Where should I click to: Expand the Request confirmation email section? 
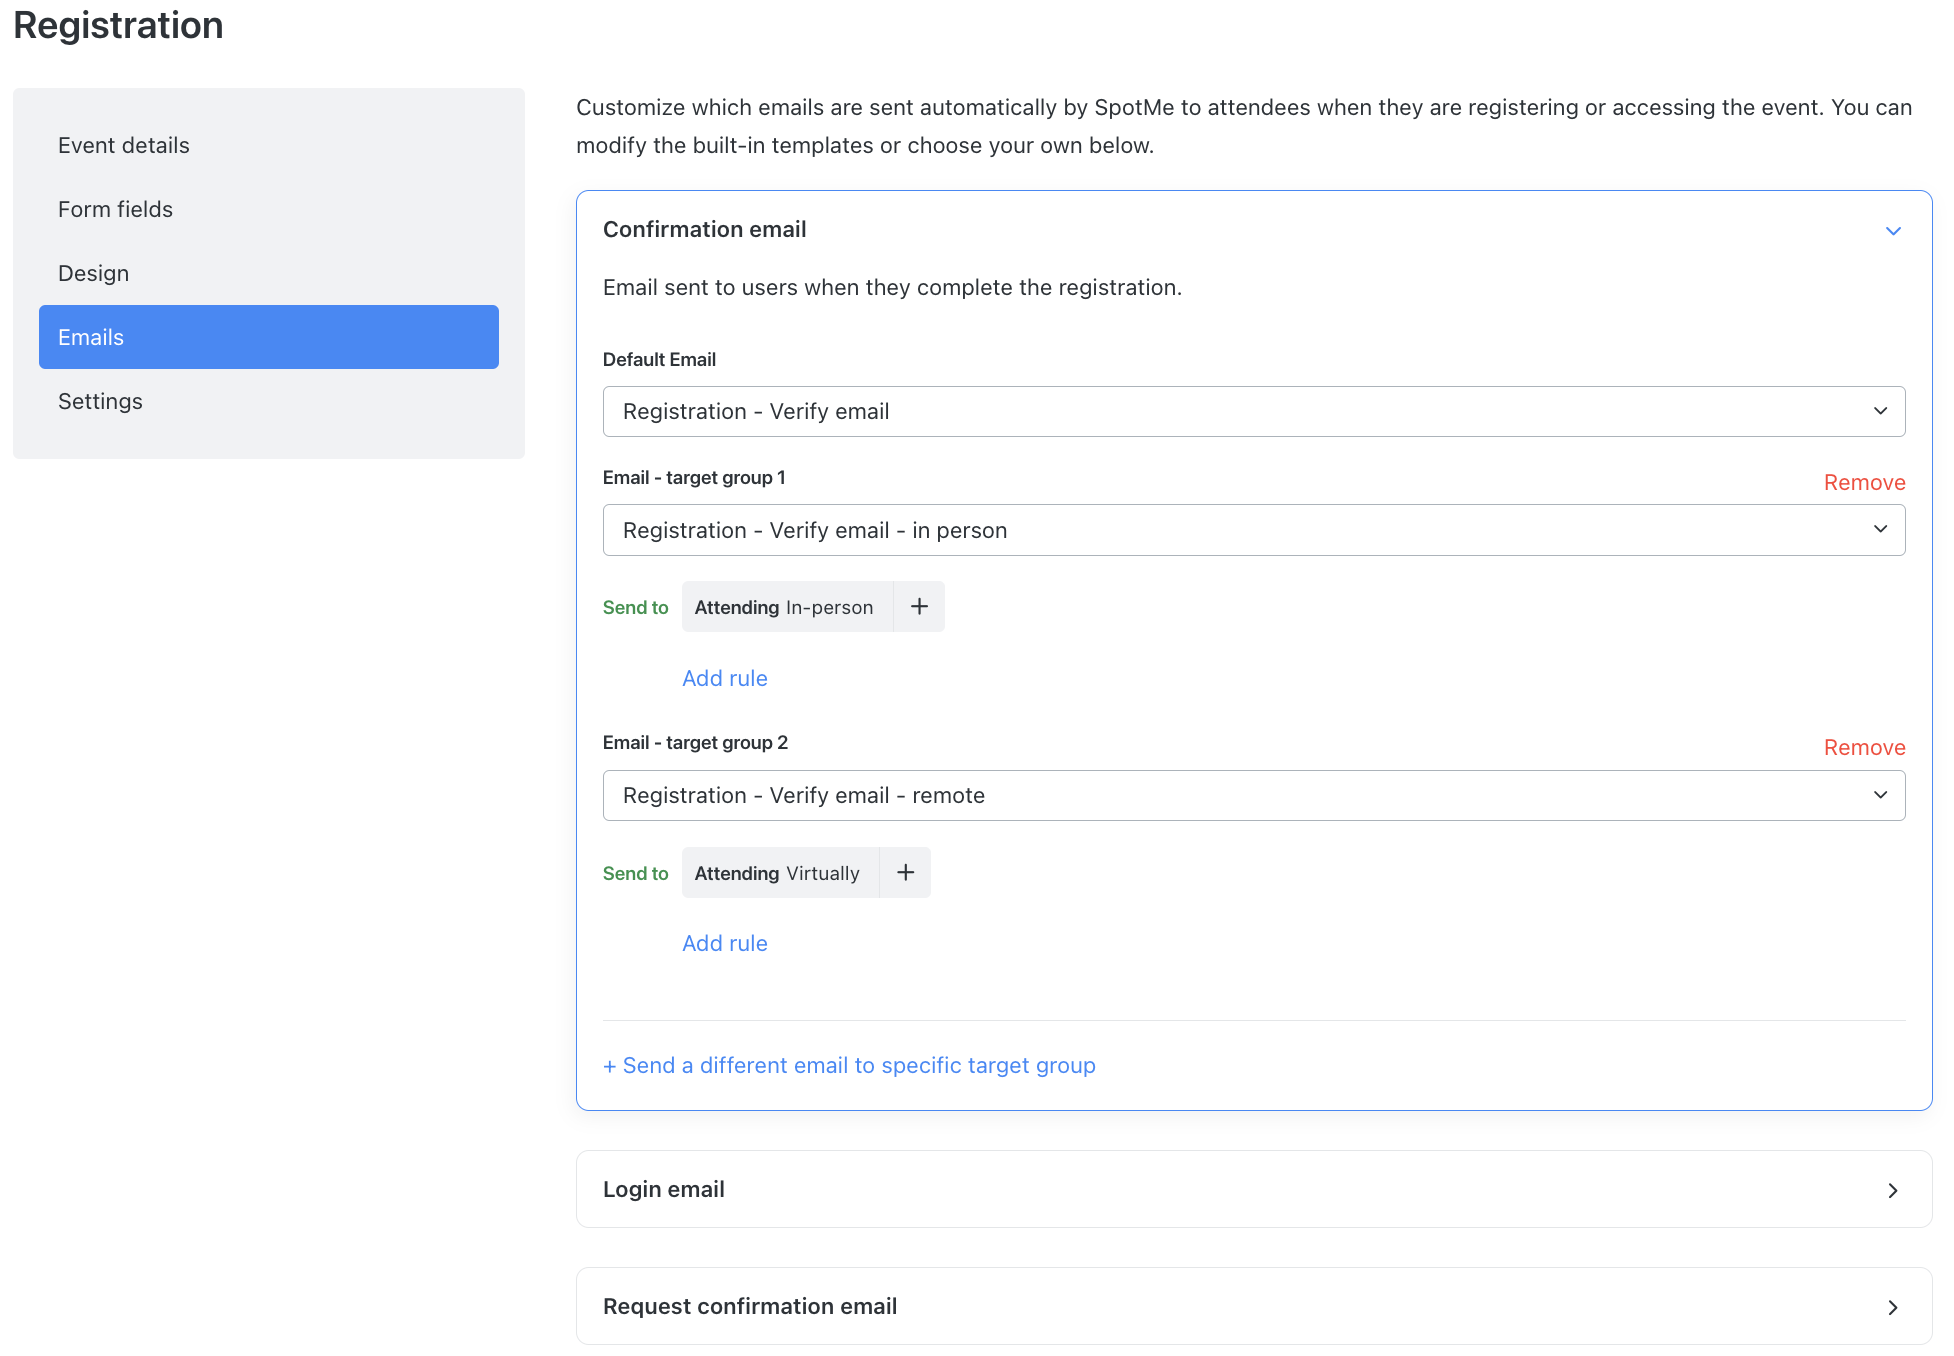pyautogui.click(x=1254, y=1306)
